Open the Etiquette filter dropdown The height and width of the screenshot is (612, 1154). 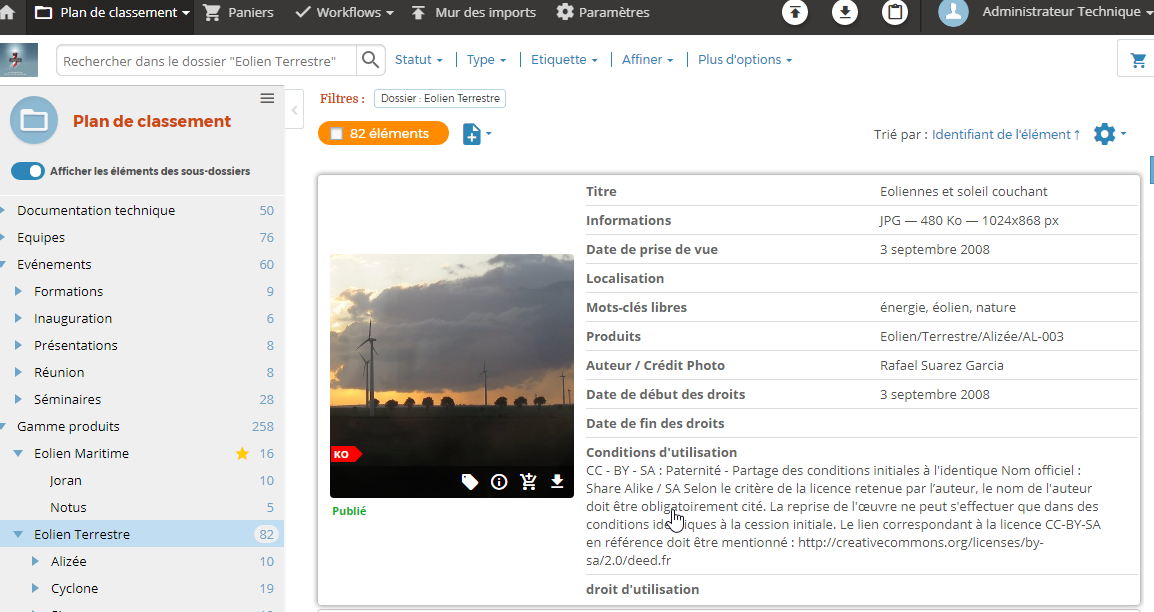click(x=564, y=60)
